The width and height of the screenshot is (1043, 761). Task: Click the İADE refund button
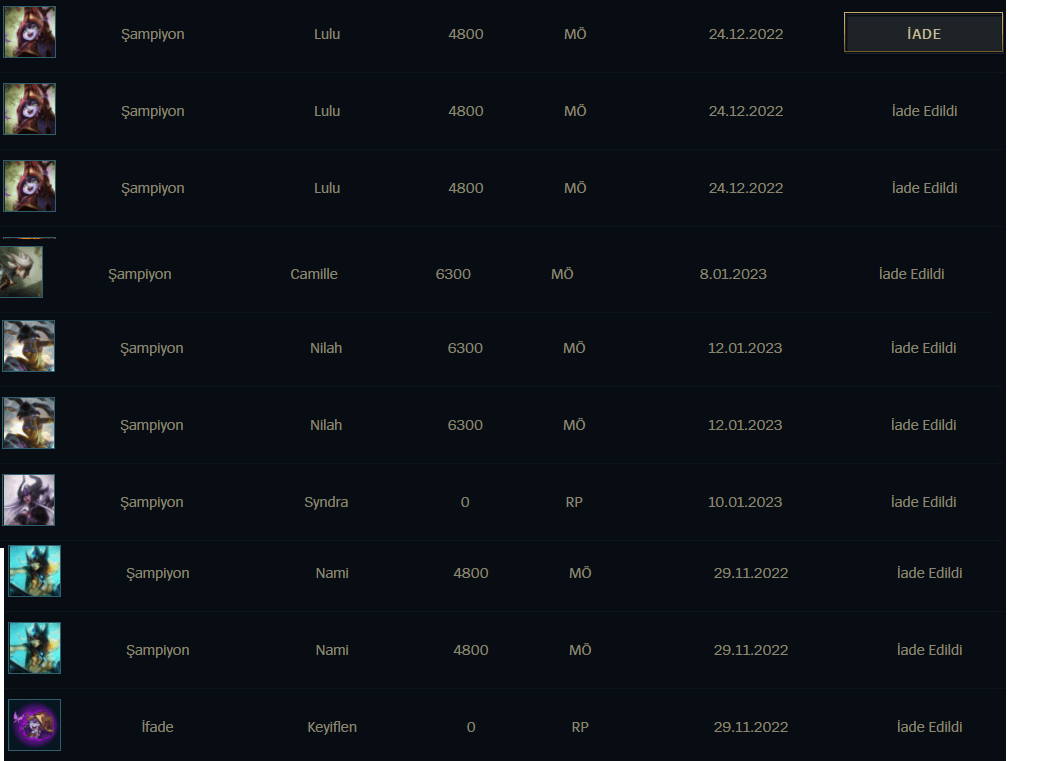(x=923, y=33)
